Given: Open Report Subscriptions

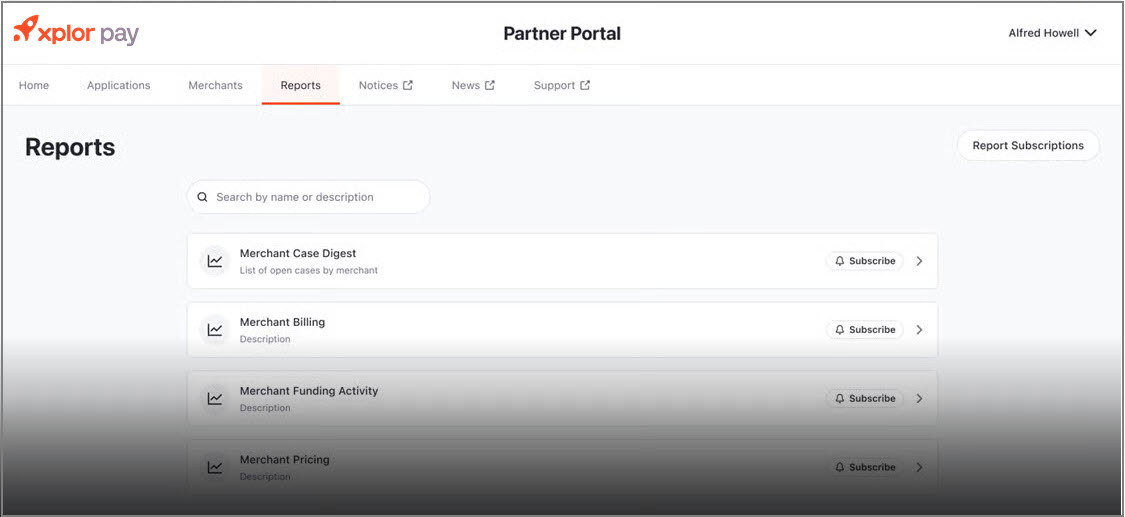Looking at the screenshot, I should pos(1027,145).
